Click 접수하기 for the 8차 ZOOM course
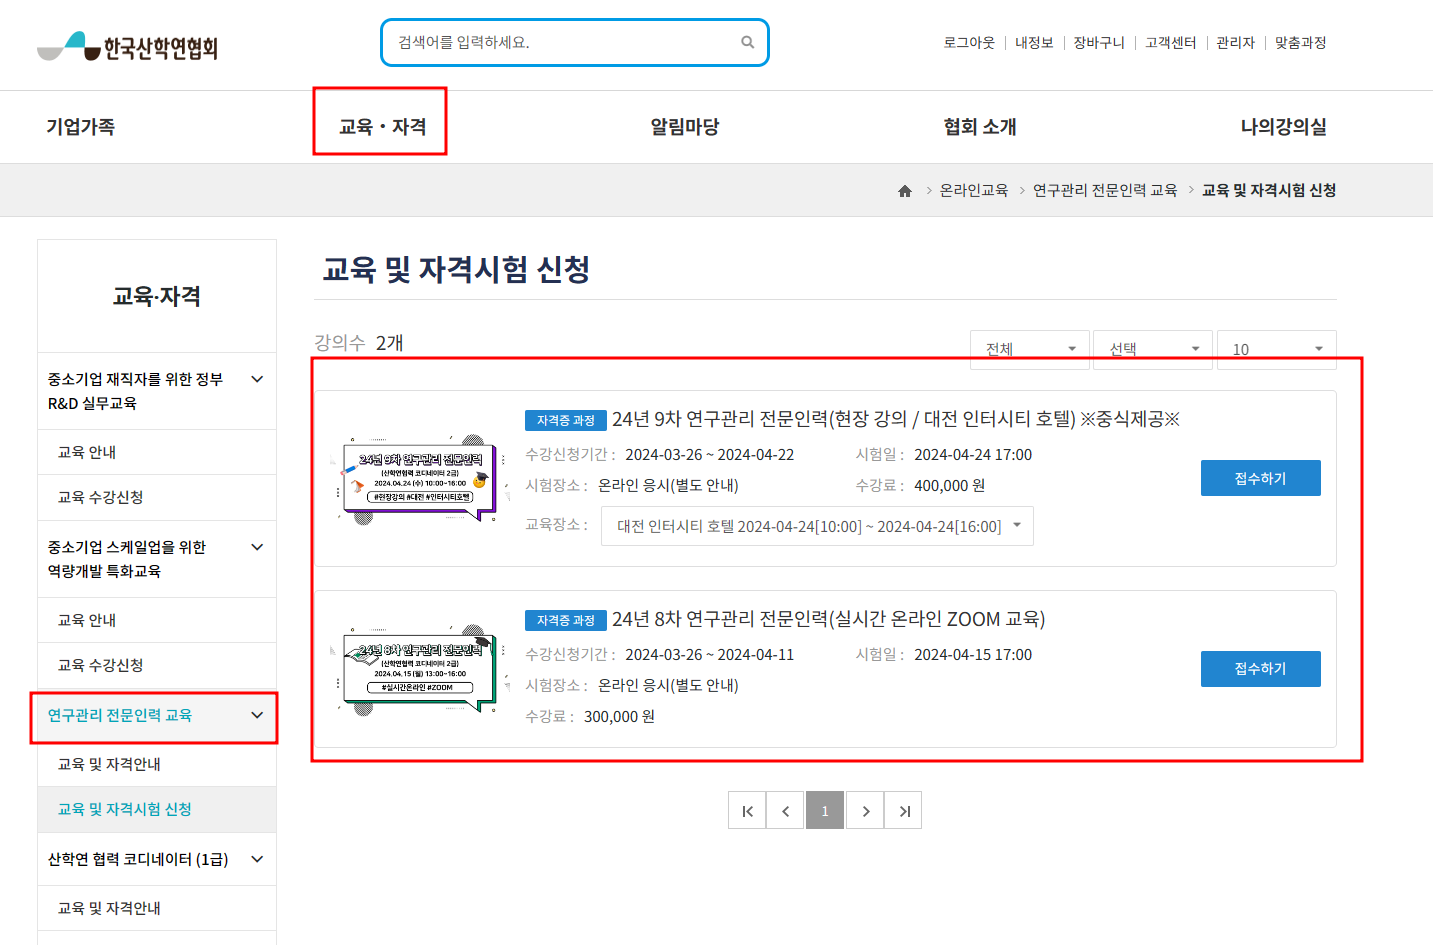 point(1260,668)
